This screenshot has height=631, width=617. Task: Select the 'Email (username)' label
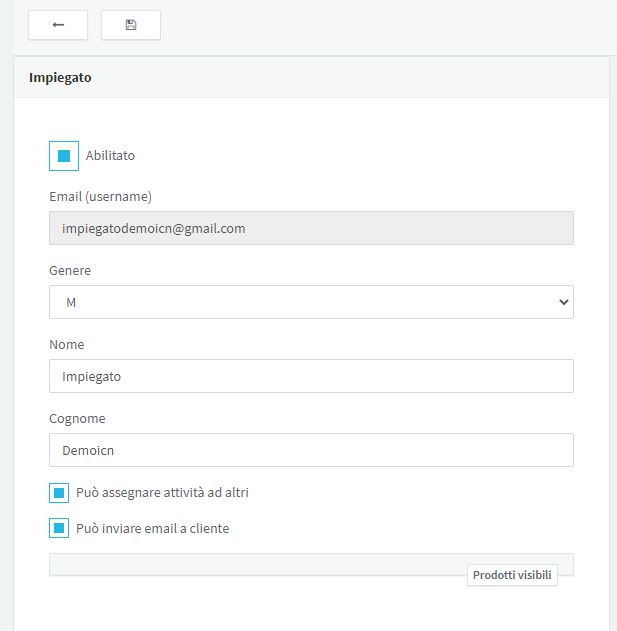click(x=100, y=196)
